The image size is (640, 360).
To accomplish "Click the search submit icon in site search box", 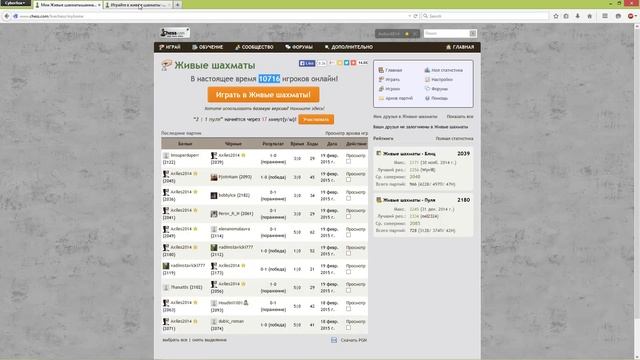I will point(473,33).
